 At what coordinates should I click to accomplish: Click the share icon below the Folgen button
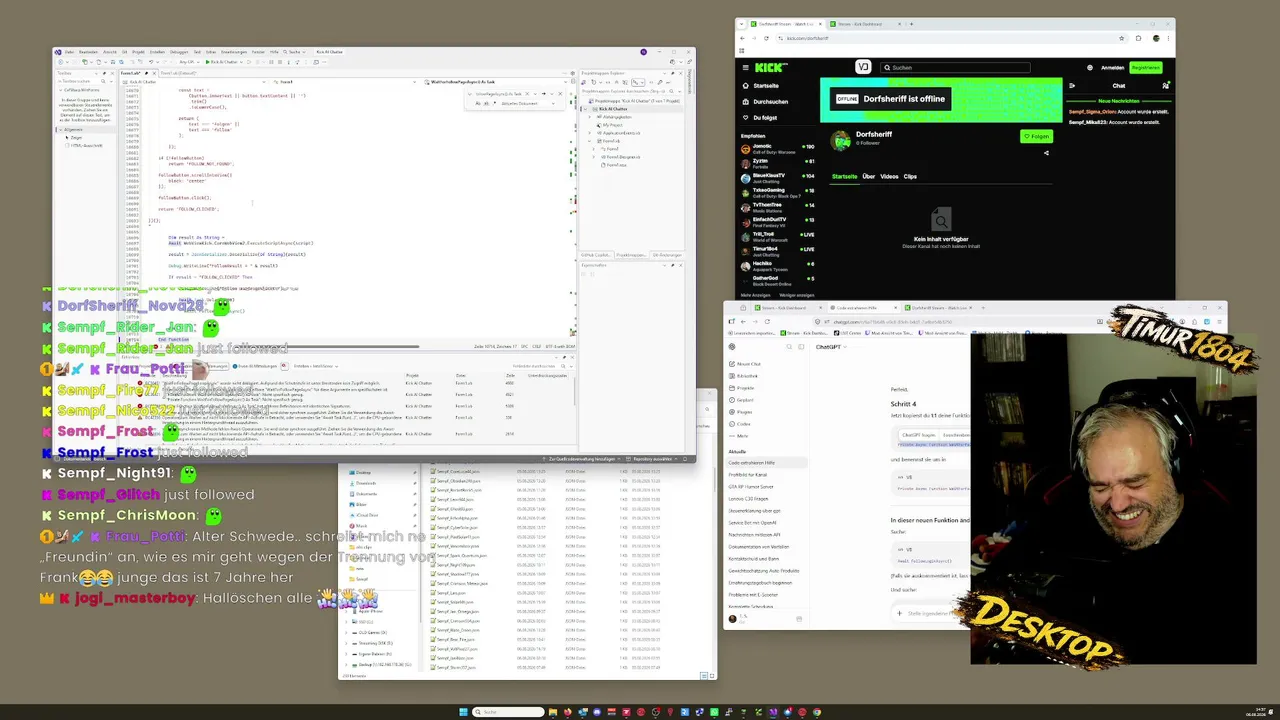point(1046,153)
